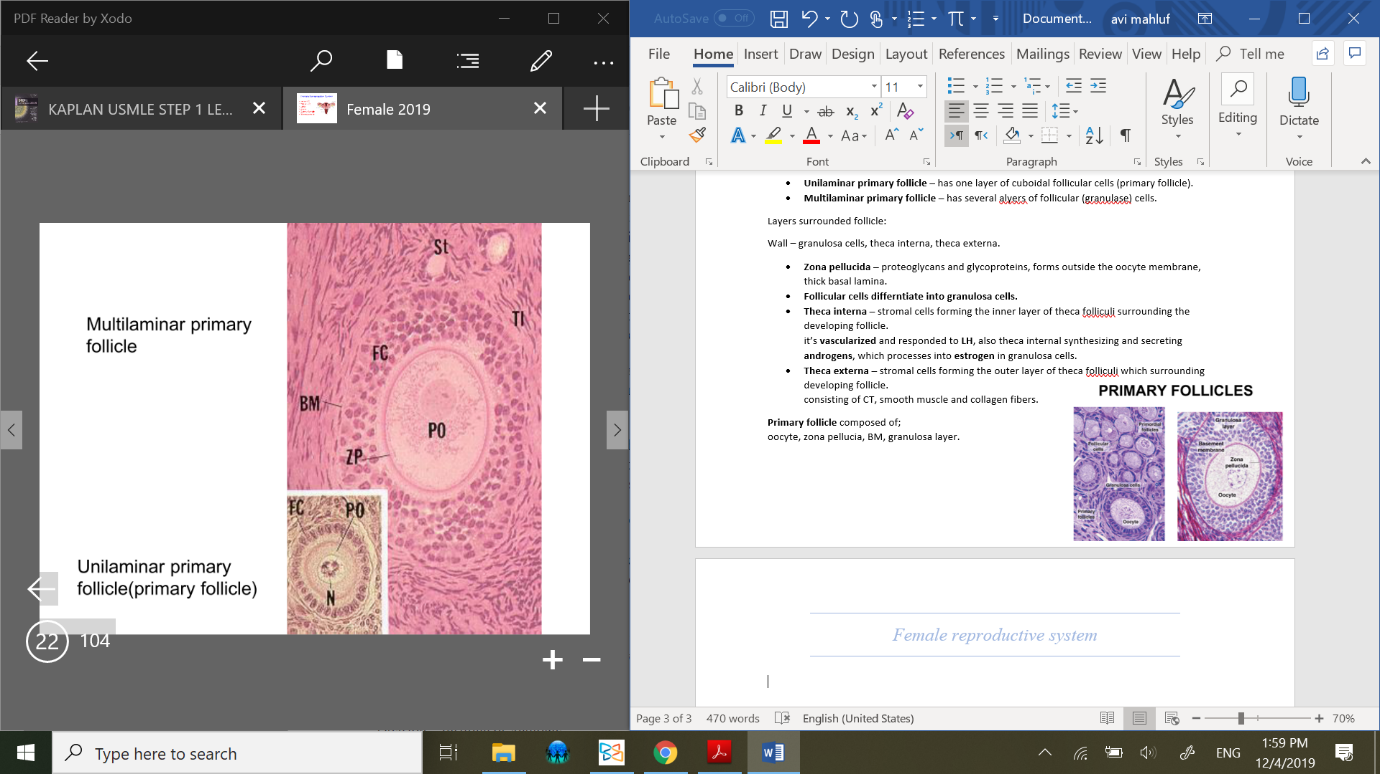Select the pencil annotate tool in Xodo
This screenshot has width=1380, height=774.
coord(541,61)
